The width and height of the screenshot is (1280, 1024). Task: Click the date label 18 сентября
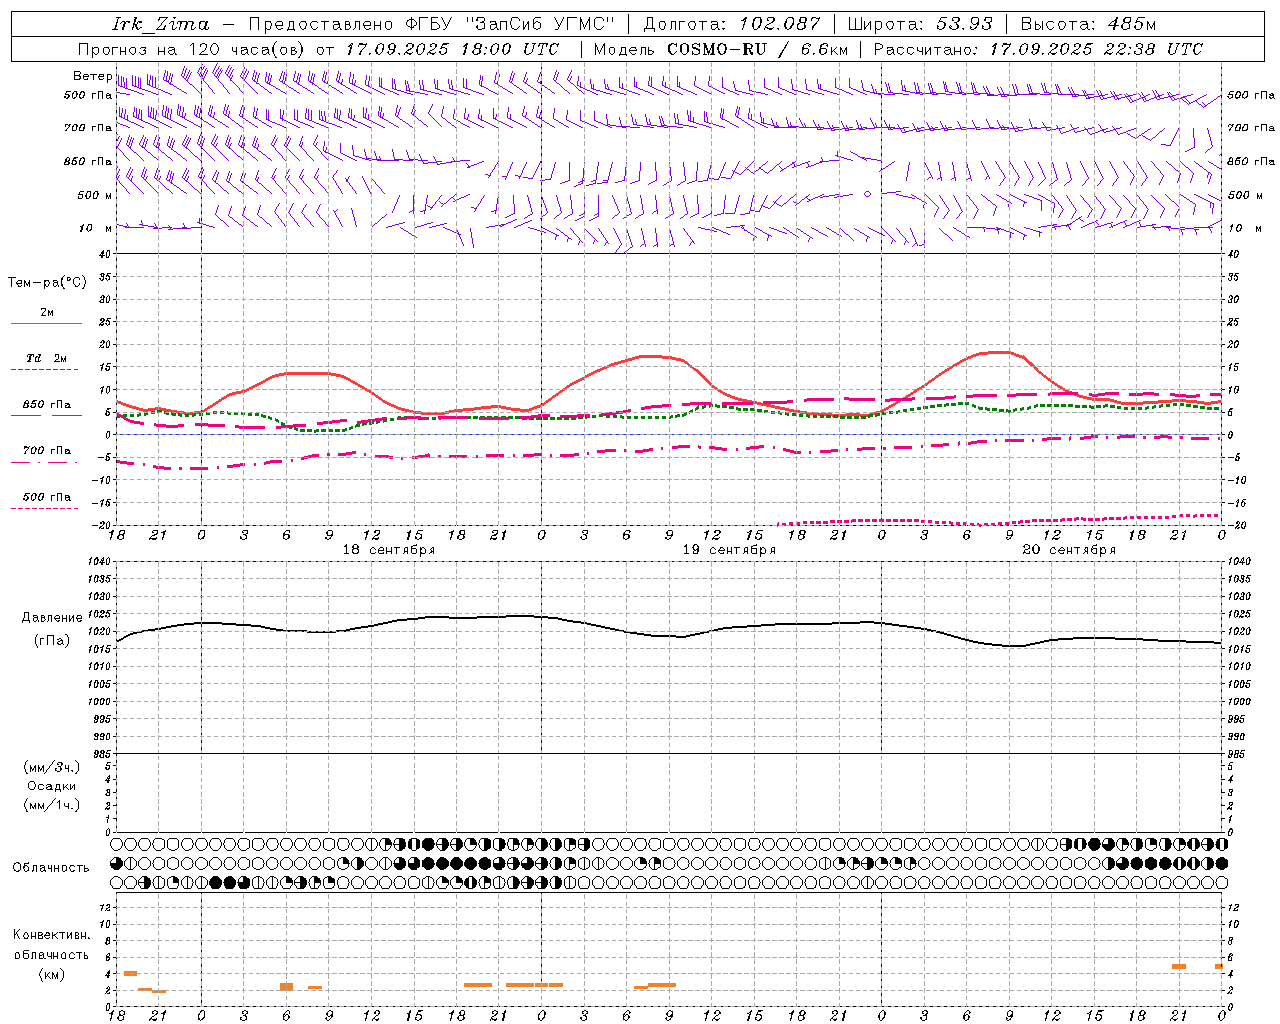click(389, 550)
